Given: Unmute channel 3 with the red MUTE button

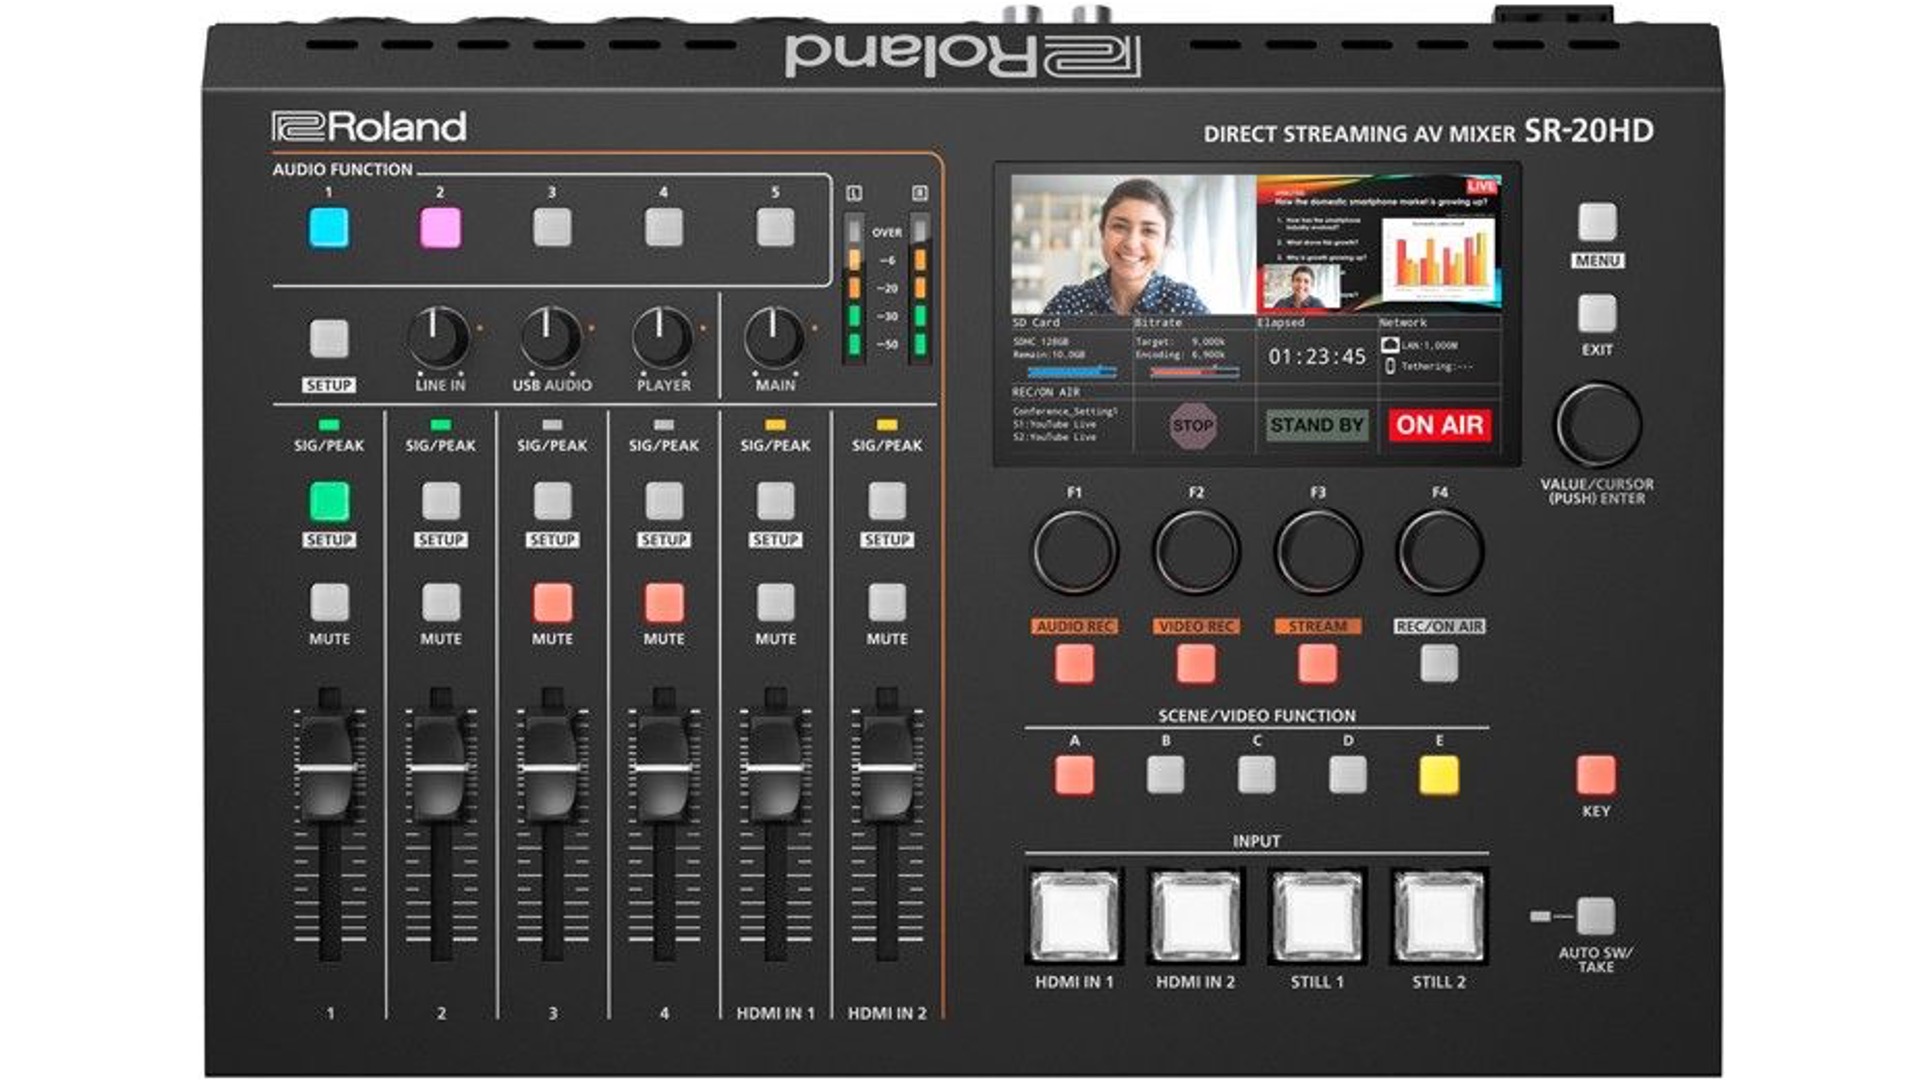Looking at the screenshot, I should coord(552,603).
